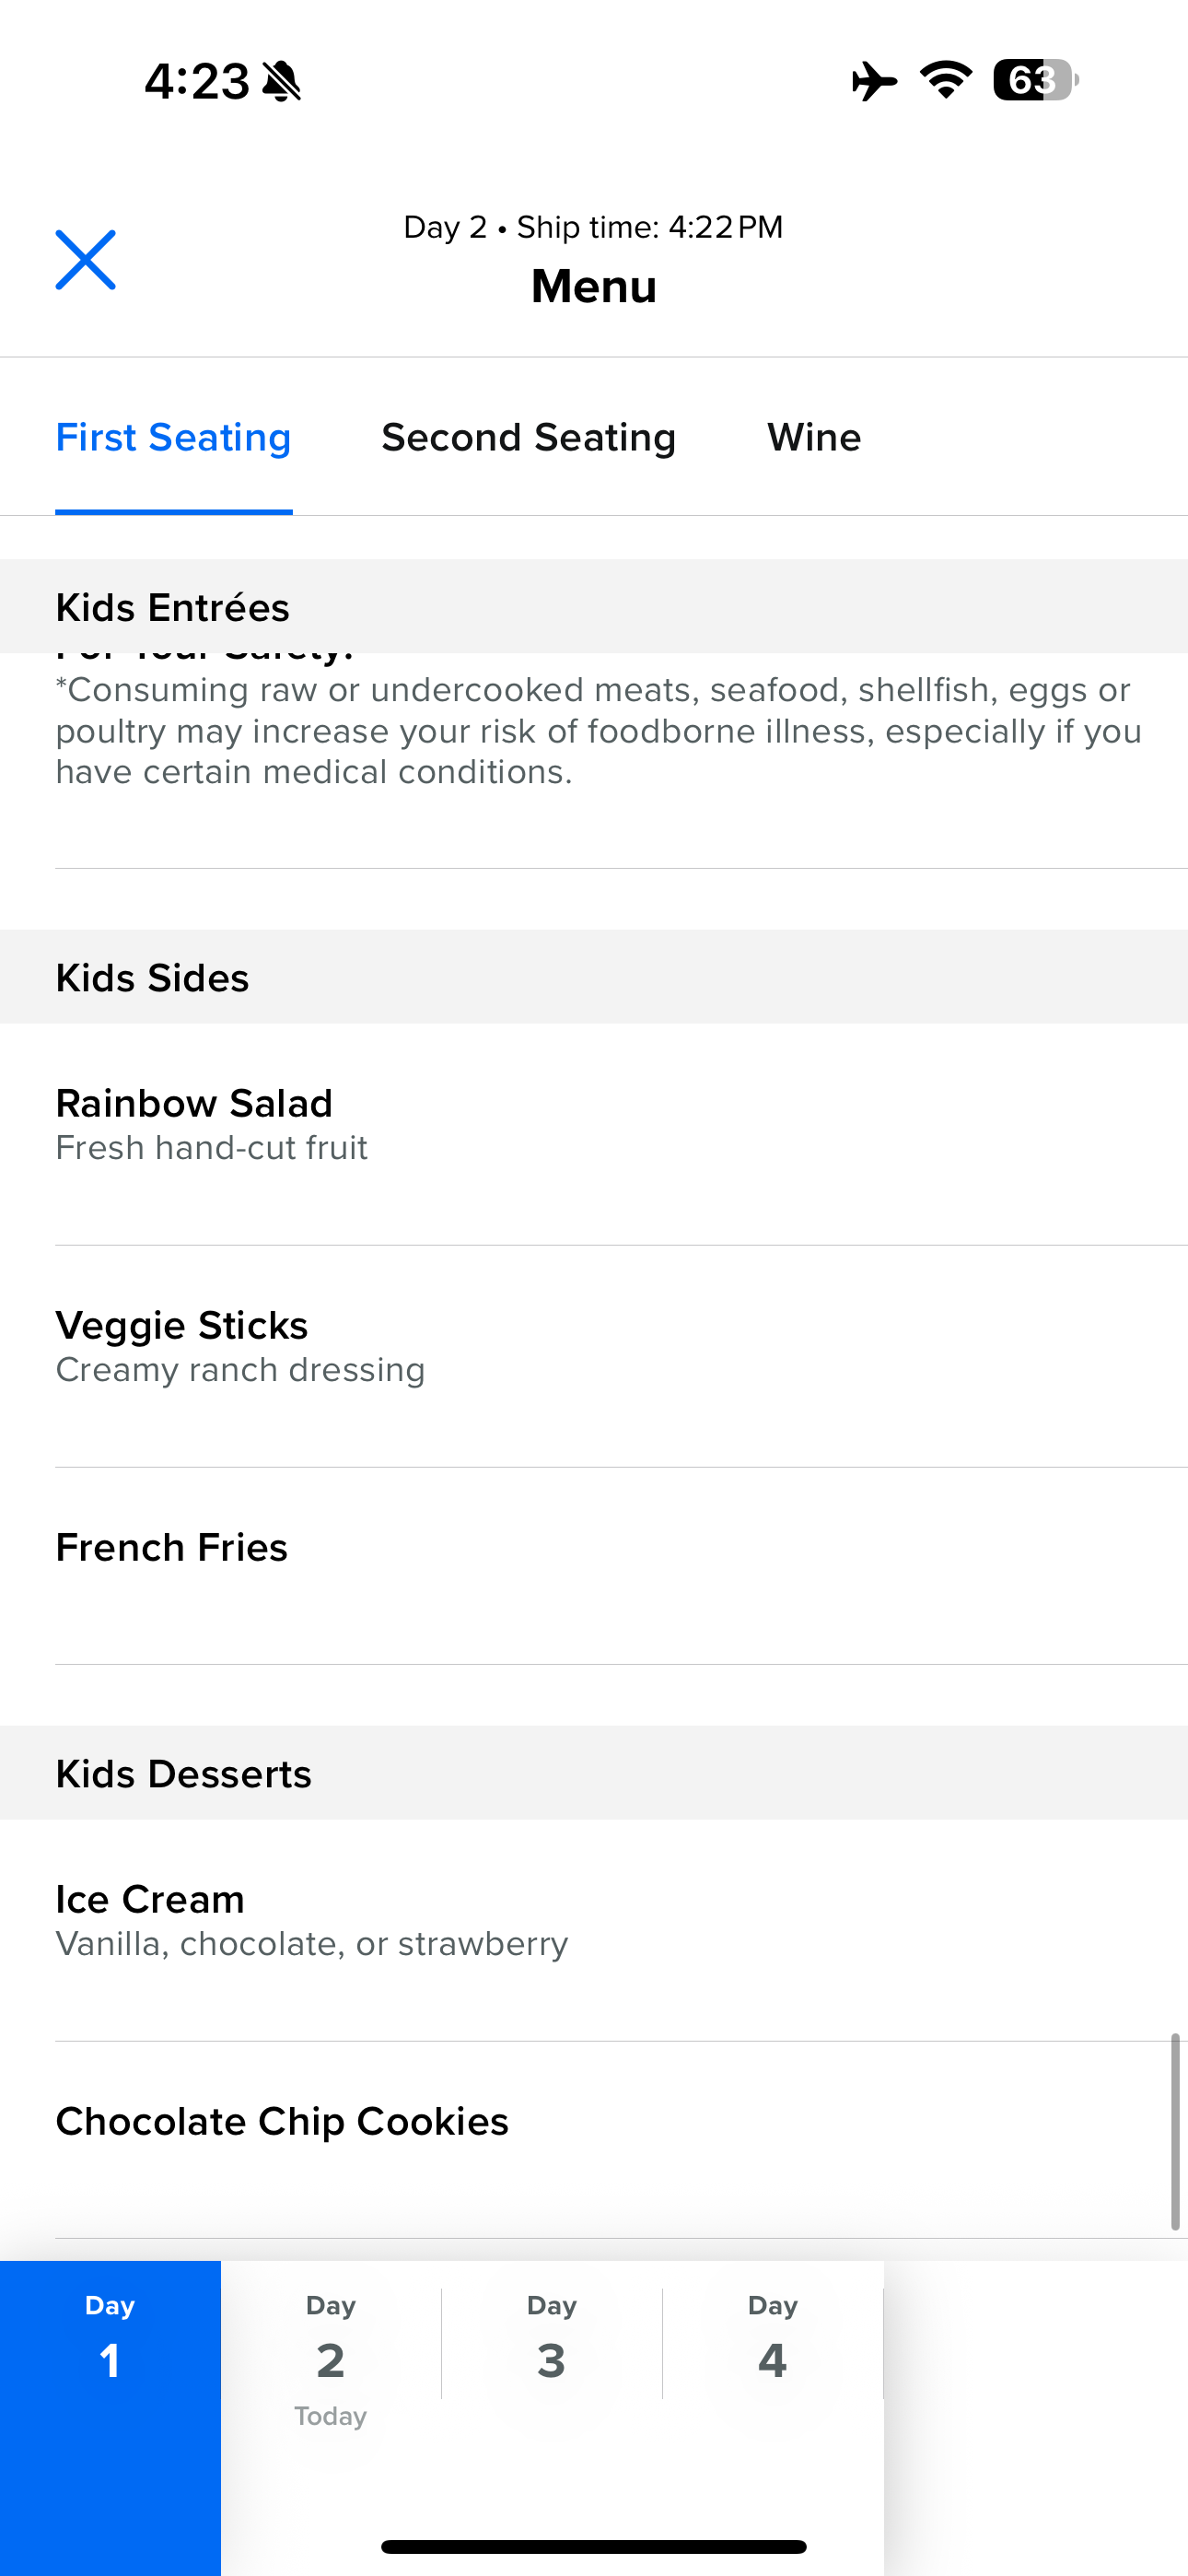Open the Wine tab
Screen dimensions: 1188x2576
click(814, 438)
